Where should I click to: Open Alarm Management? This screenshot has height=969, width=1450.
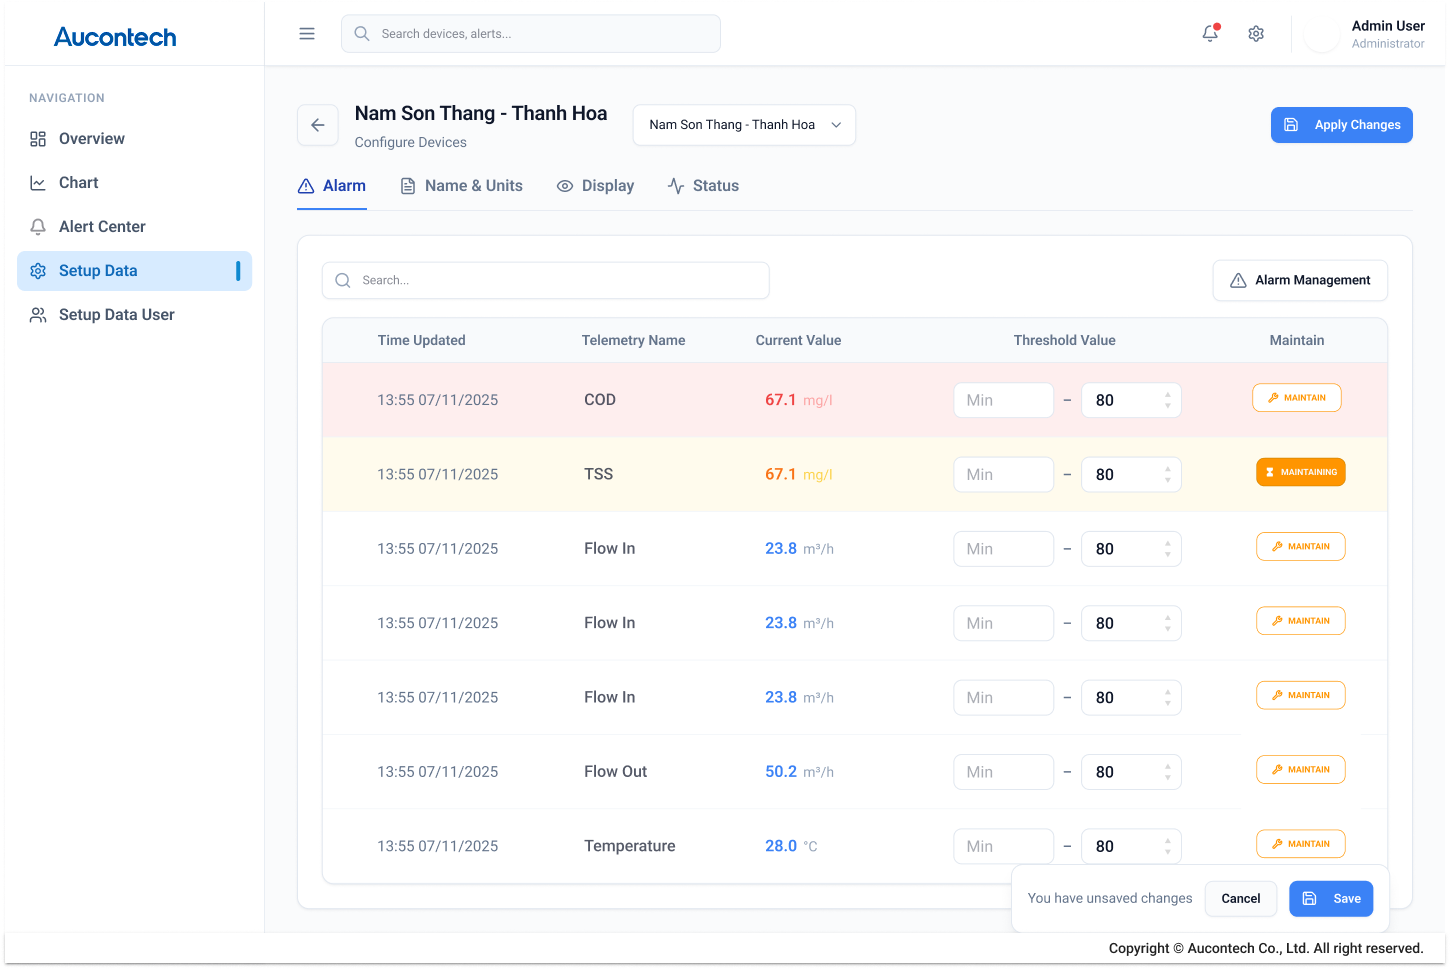(1299, 281)
